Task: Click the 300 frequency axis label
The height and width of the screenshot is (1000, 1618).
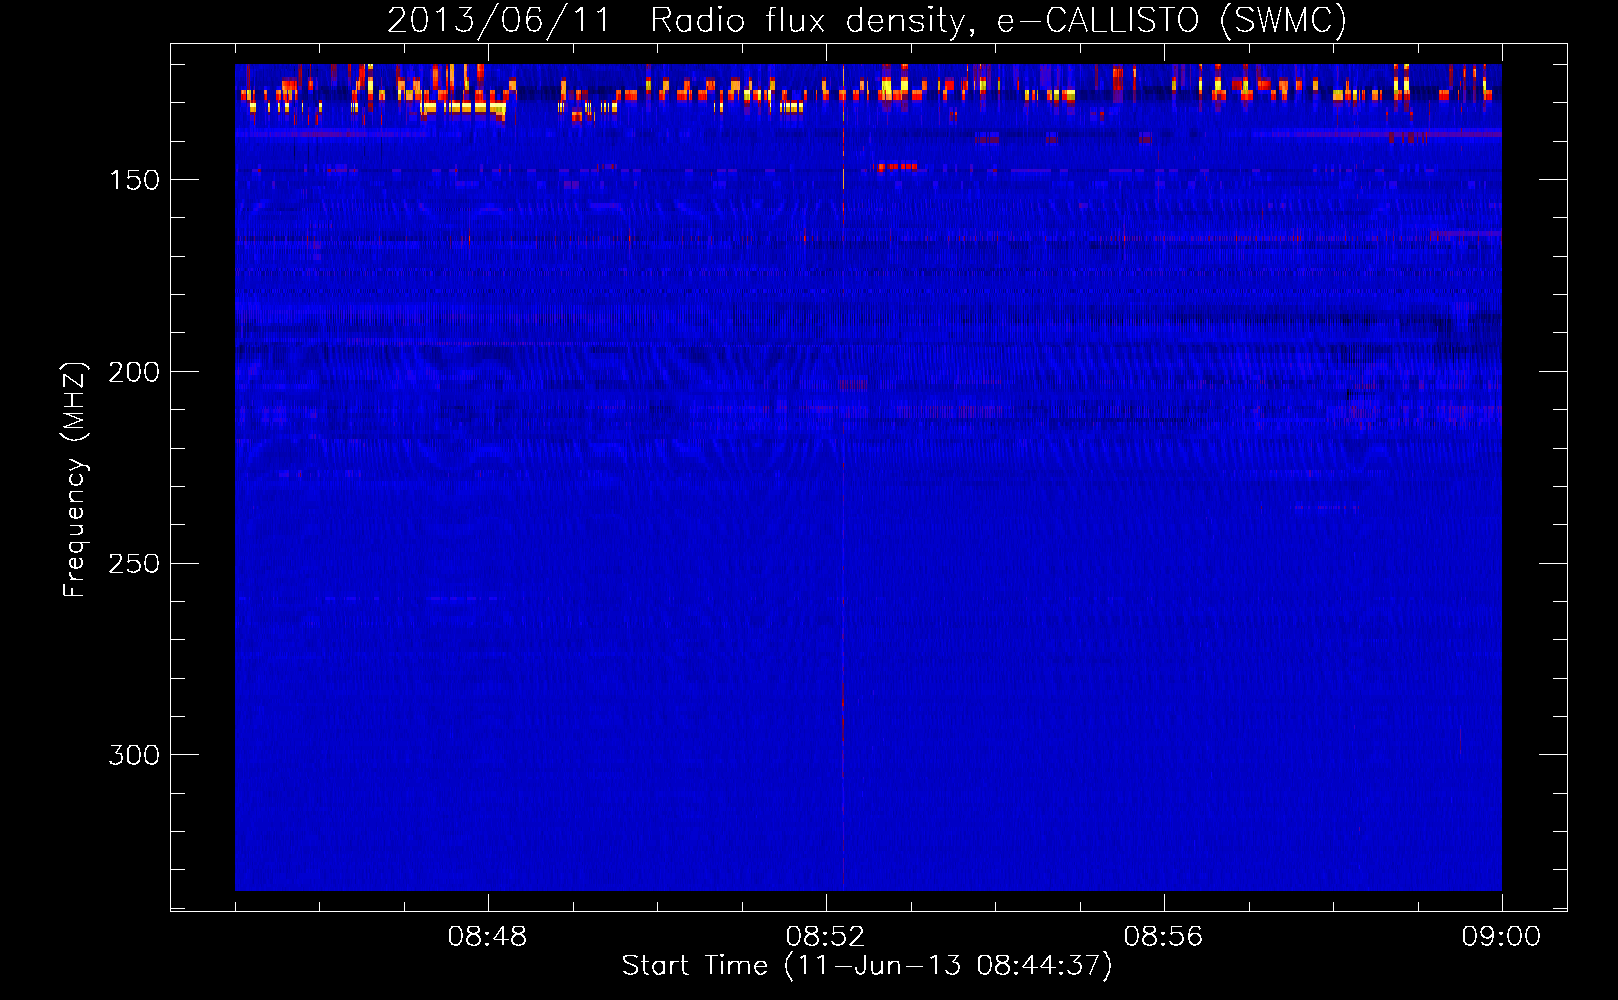Action: (134, 755)
